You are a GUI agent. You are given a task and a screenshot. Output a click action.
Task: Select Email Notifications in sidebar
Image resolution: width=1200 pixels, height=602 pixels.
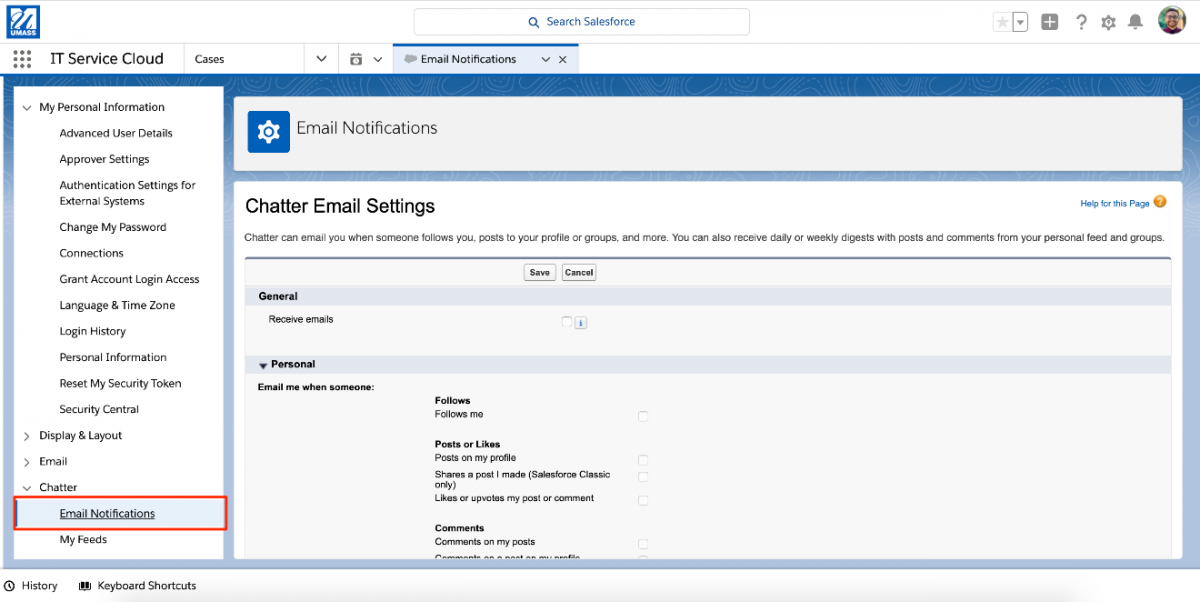[107, 513]
